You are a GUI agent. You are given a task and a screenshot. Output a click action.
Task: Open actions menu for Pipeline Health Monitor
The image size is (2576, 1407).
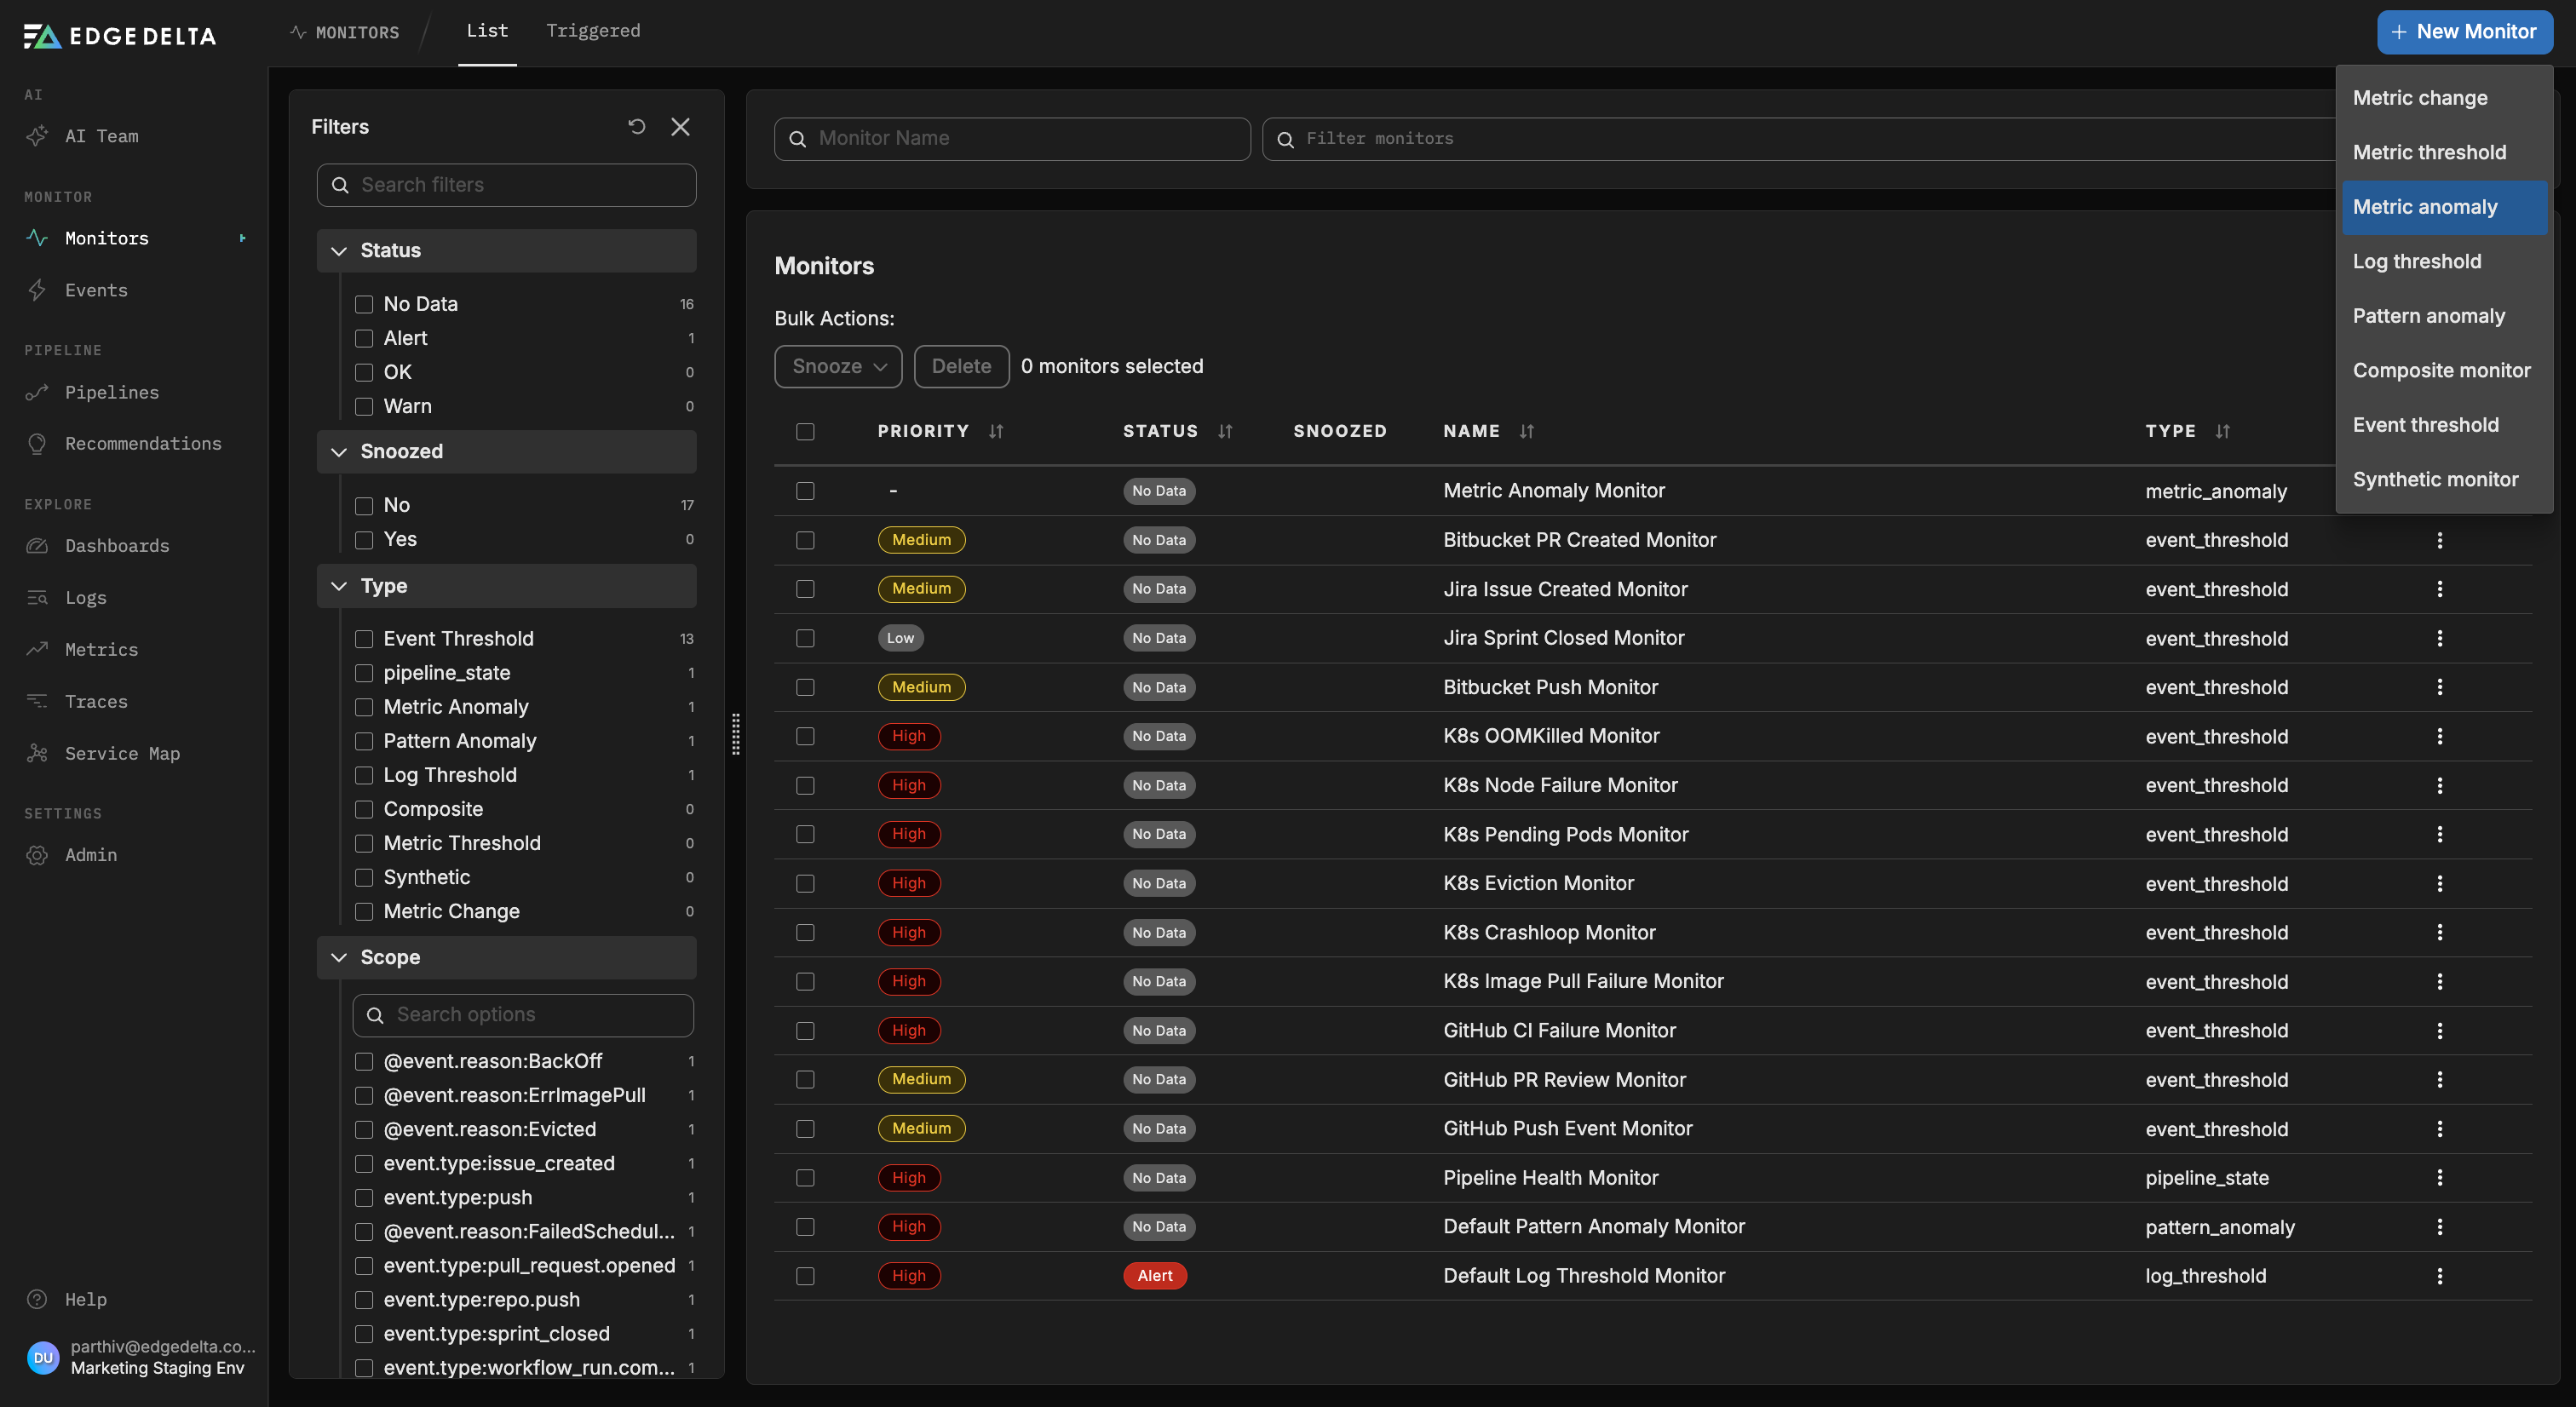[x=2440, y=1178]
